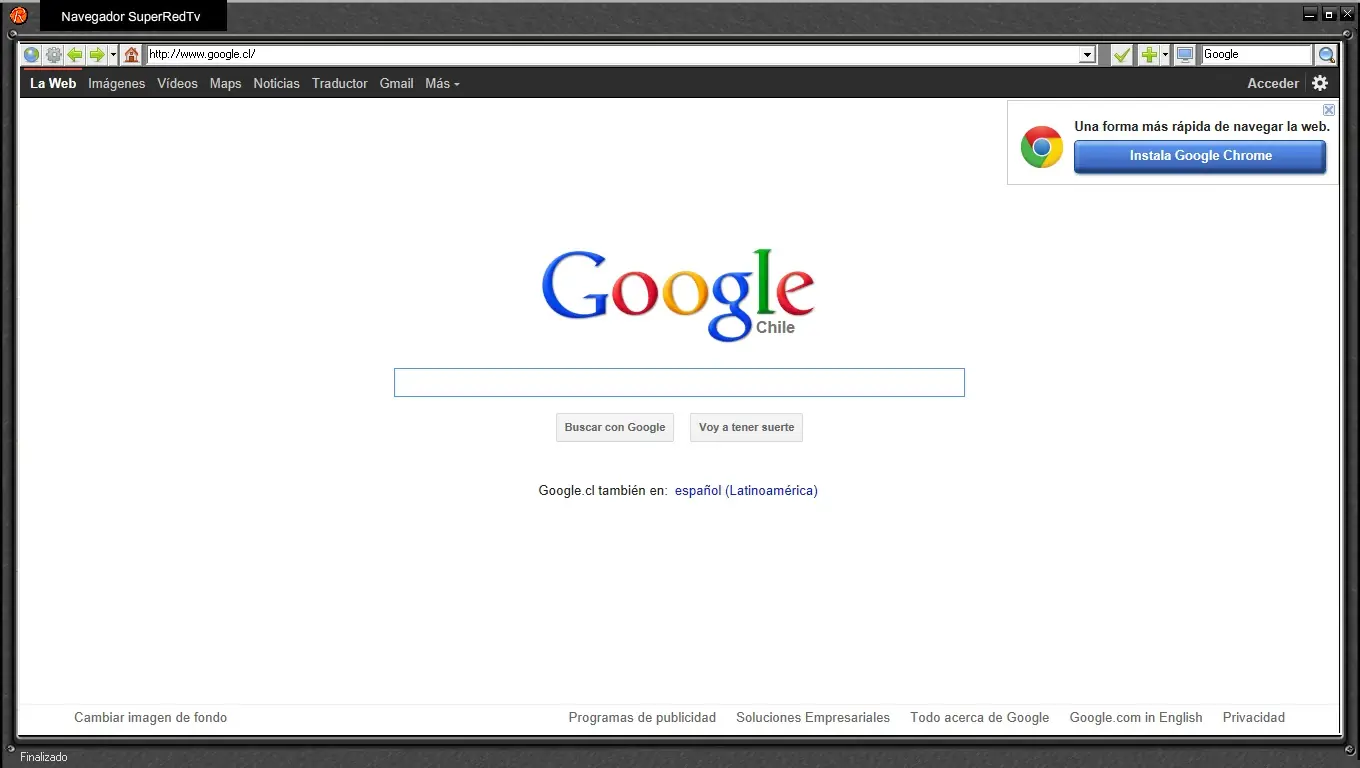
Task: Open Programas de publicidad link
Action: (x=642, y=718)
